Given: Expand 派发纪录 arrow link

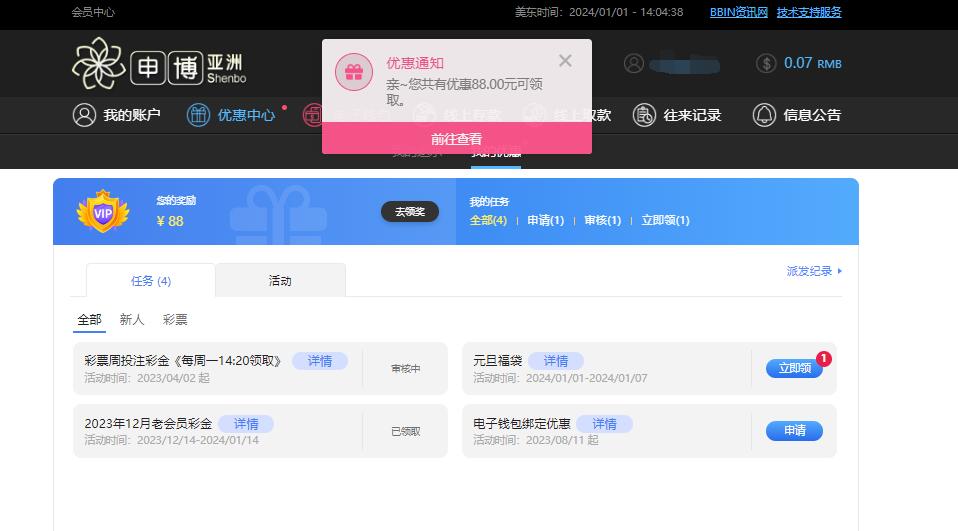Looking at the screenshot, I should tap(814, 271).
